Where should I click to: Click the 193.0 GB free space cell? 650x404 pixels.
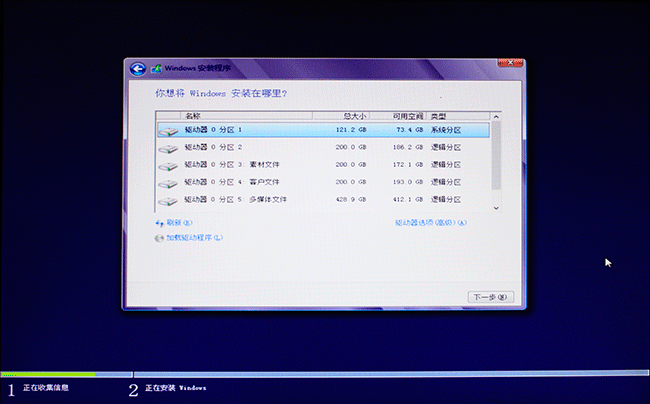pyautogui.click(x=407, y=182)
